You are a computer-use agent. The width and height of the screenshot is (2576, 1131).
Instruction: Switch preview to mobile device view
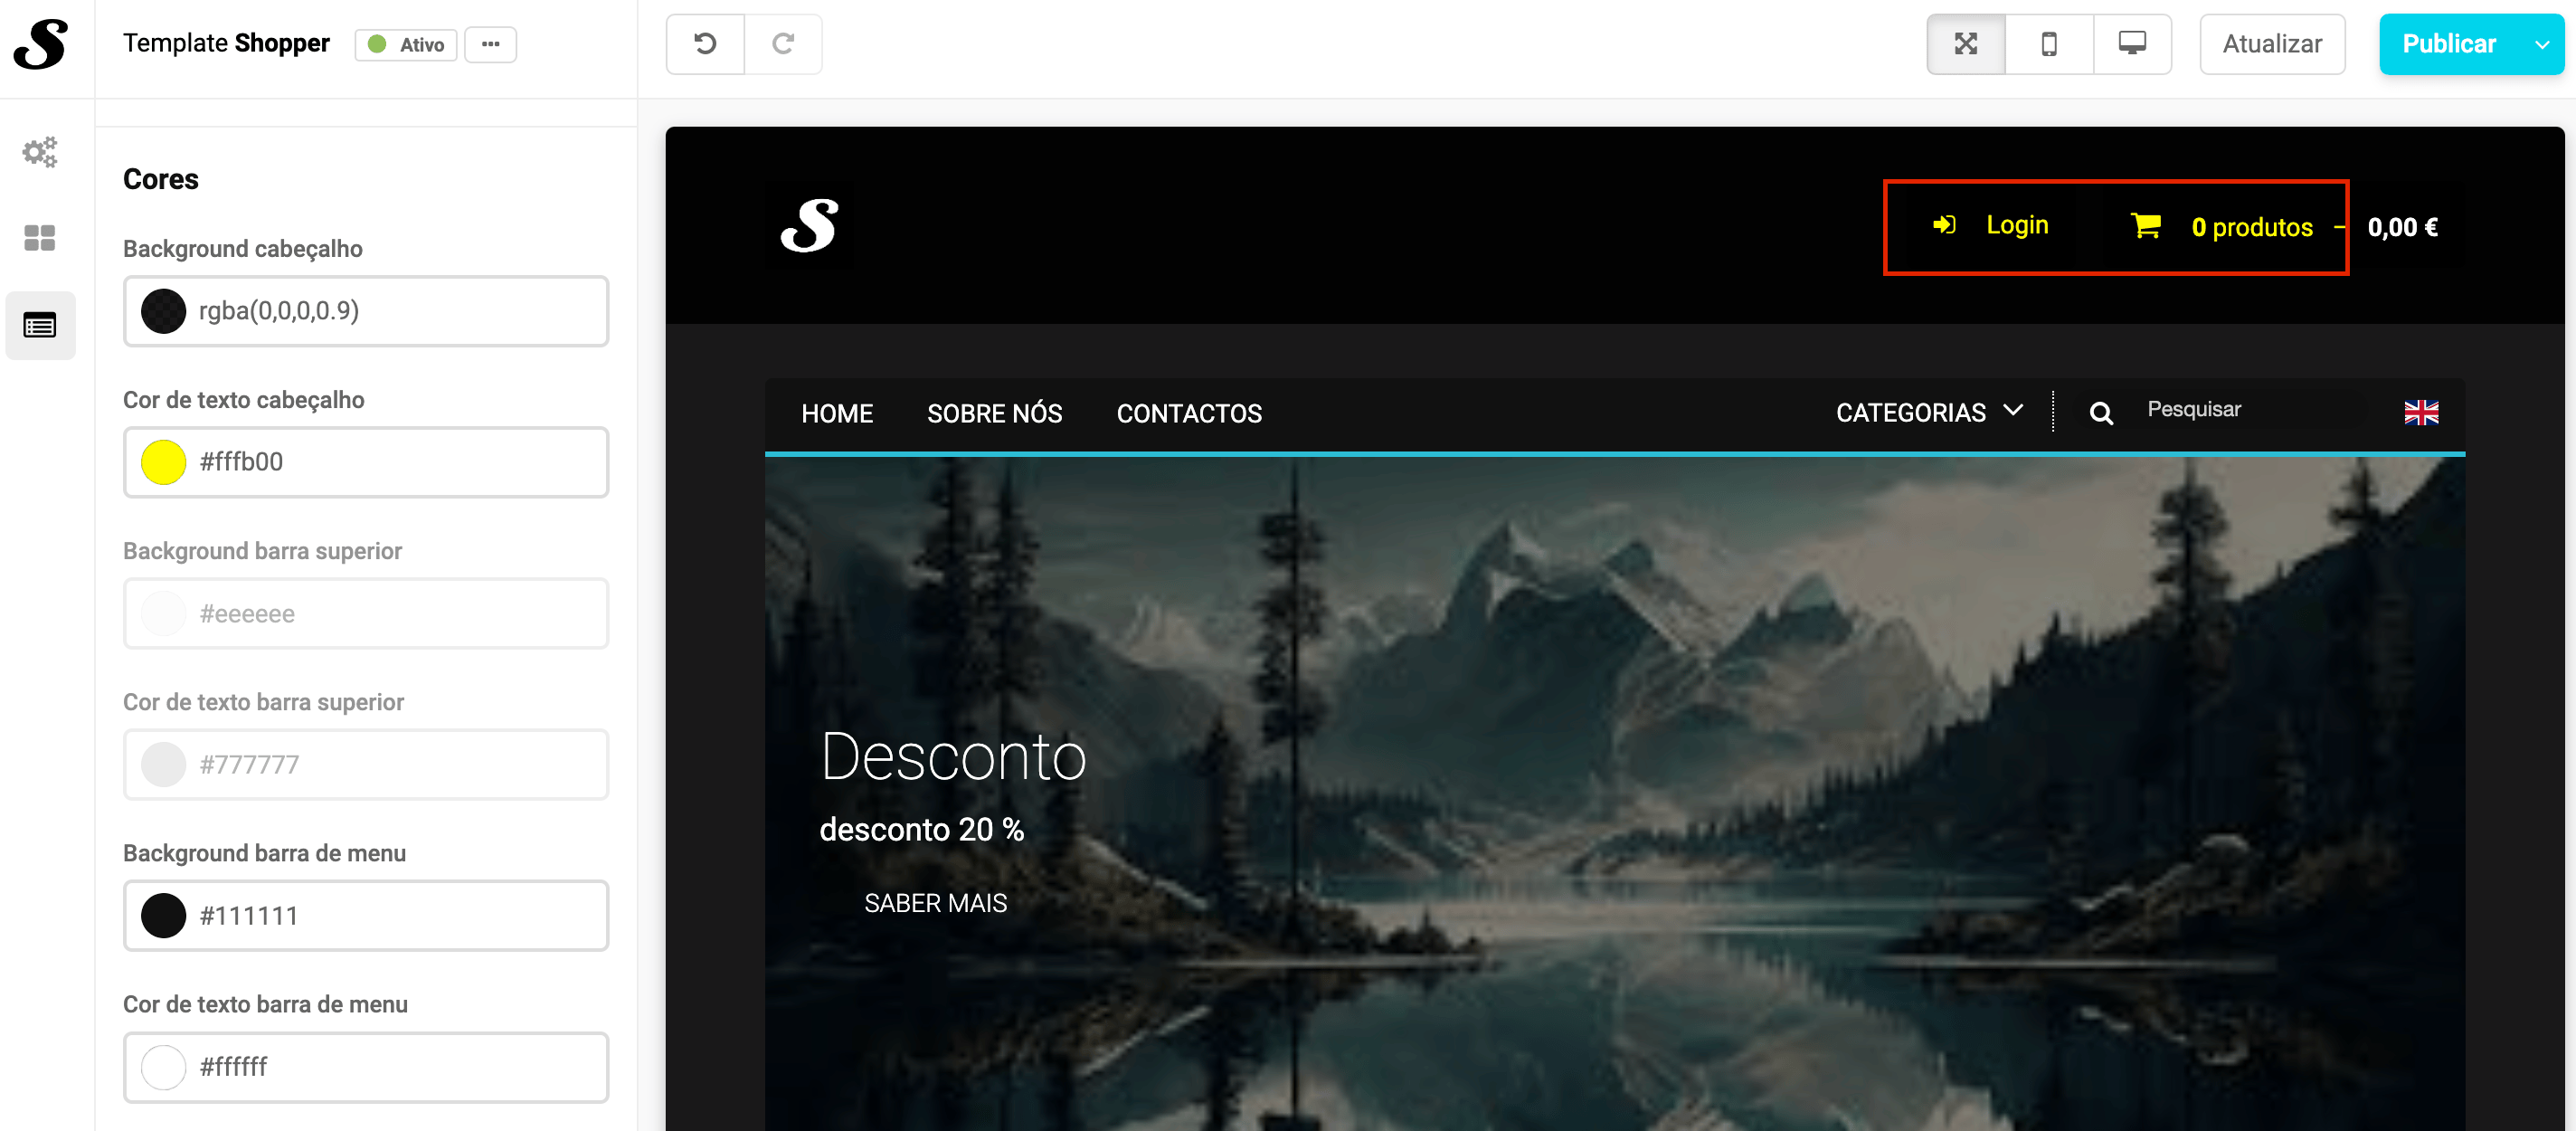[x=2048, y=44]
